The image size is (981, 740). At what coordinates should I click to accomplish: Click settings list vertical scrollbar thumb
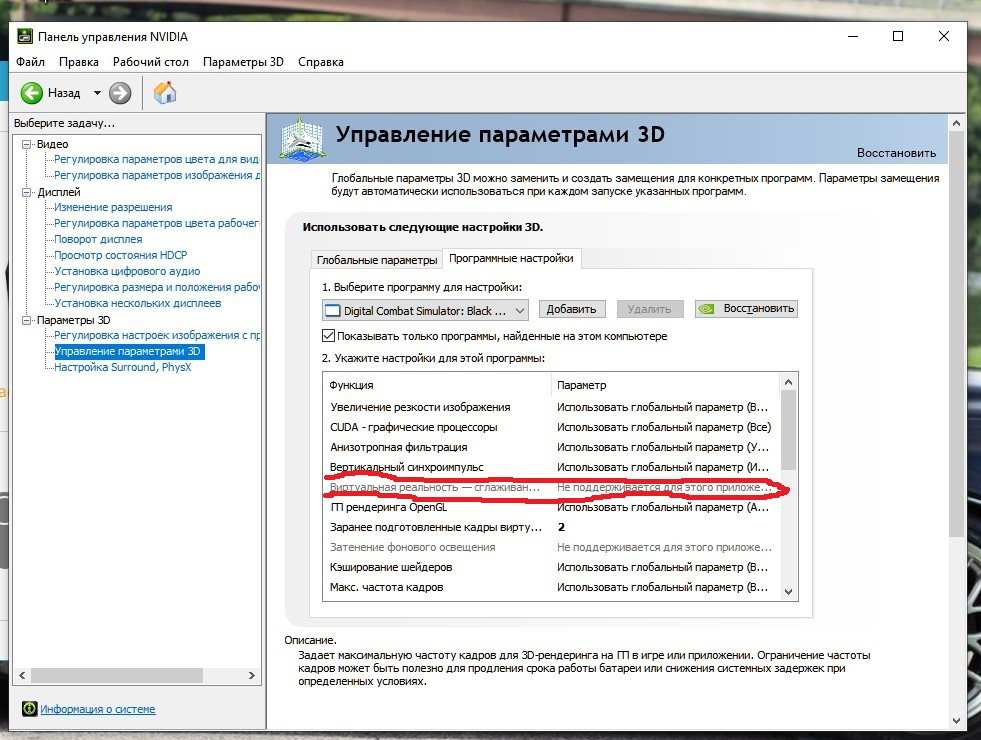(788, 430)
